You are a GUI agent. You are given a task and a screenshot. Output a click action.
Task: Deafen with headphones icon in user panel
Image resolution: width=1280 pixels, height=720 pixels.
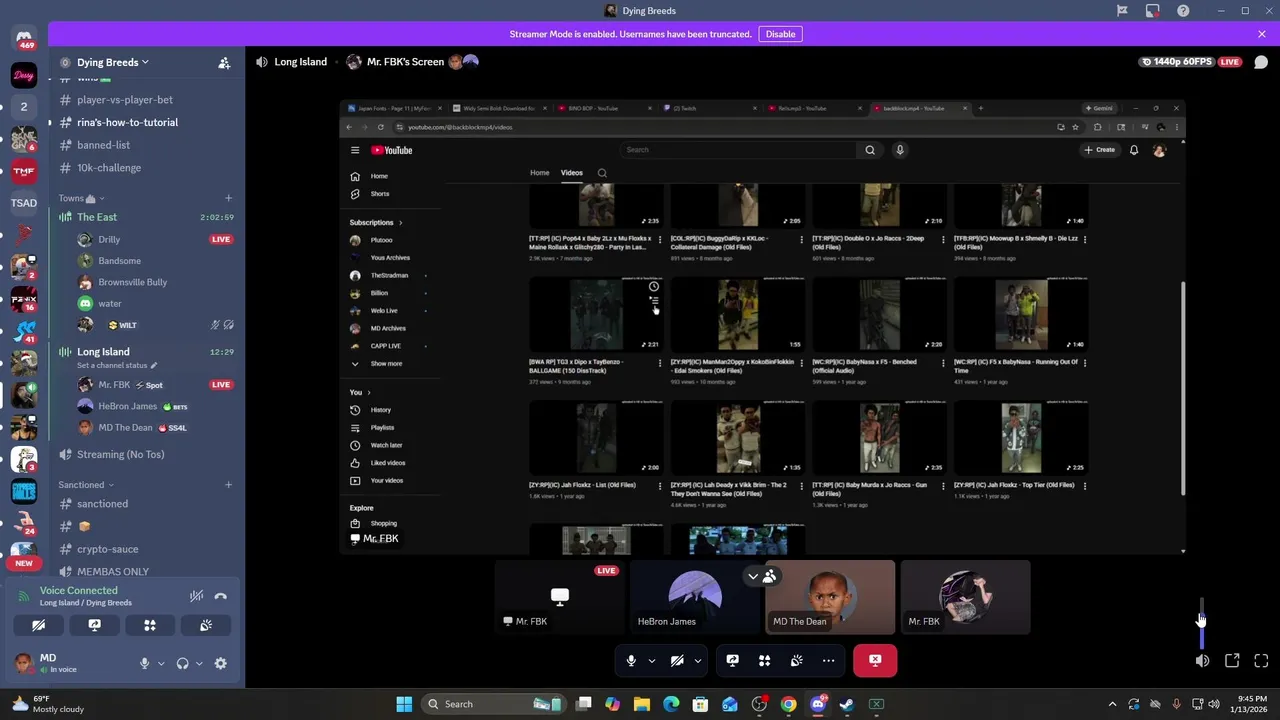click(183, 663)
